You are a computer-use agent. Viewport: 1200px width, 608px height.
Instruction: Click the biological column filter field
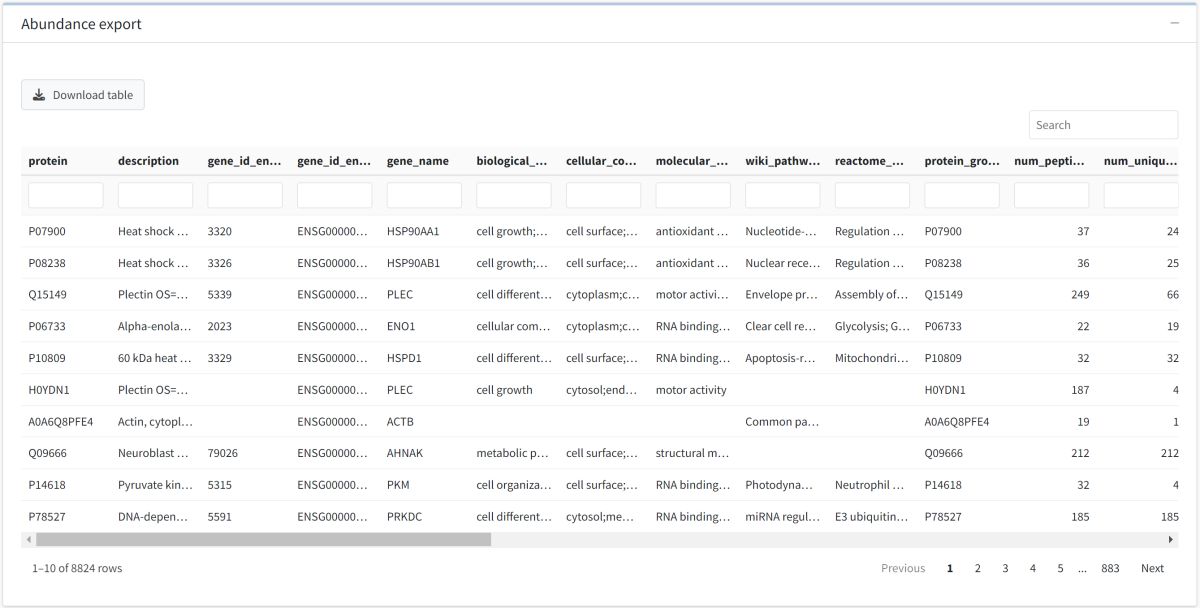514,195
